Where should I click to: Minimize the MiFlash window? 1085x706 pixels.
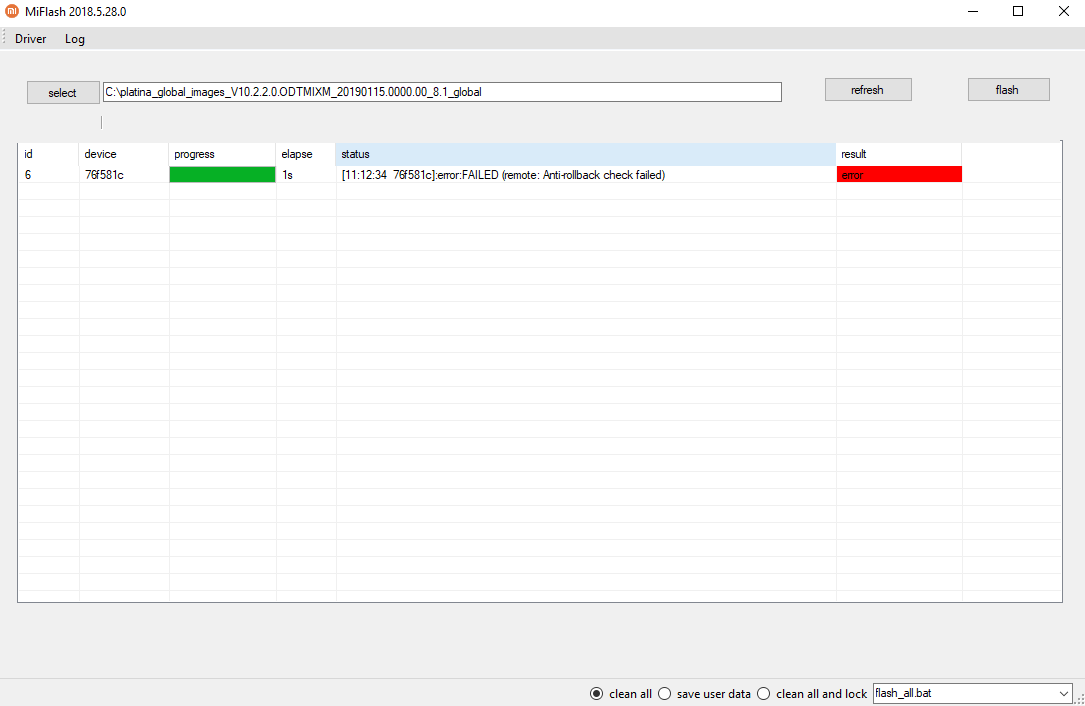pyautogui.click(x=973, y=12)
